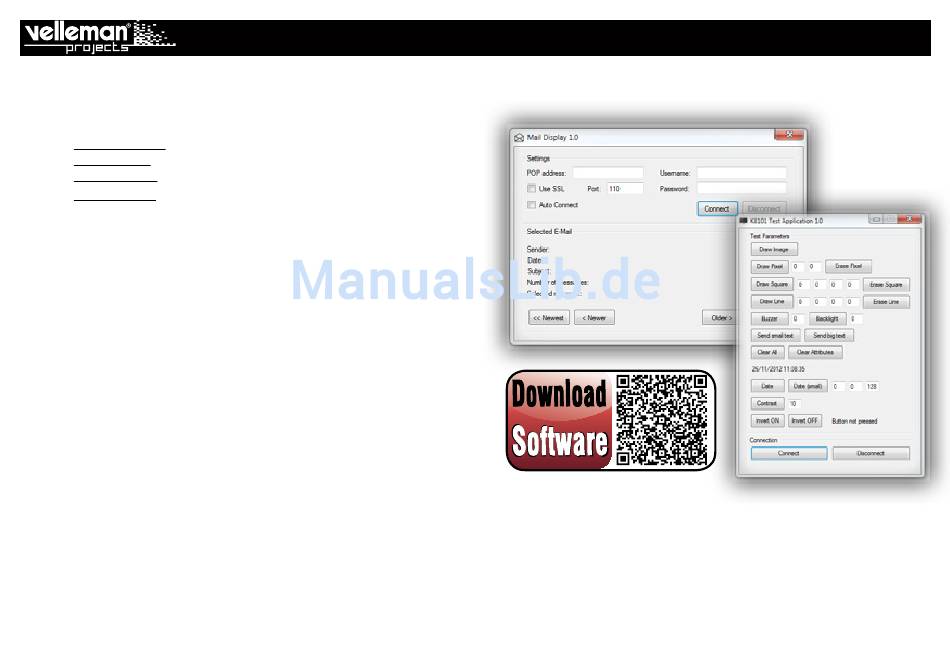This screenshot has width=950, height=665.
Task: Focus the value field beside Backlight
Action: click(x=855, y=319)
